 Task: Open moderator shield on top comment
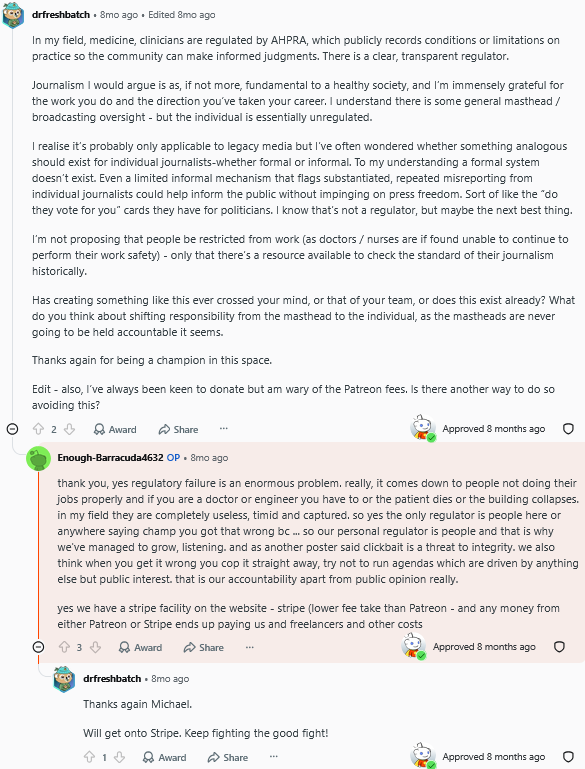coord(568,429)
